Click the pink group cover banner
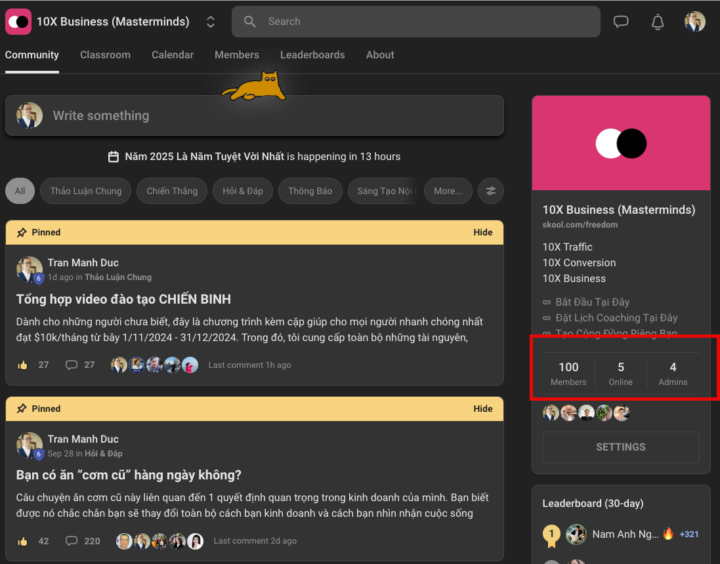 click(620, 143)
